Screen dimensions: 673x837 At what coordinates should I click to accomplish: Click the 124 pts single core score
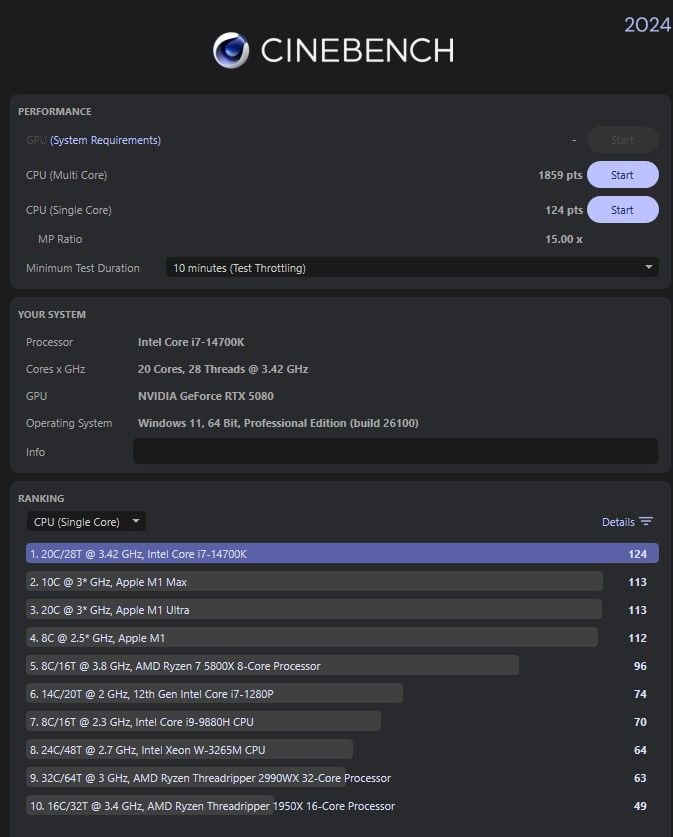(x=564, y=210)
